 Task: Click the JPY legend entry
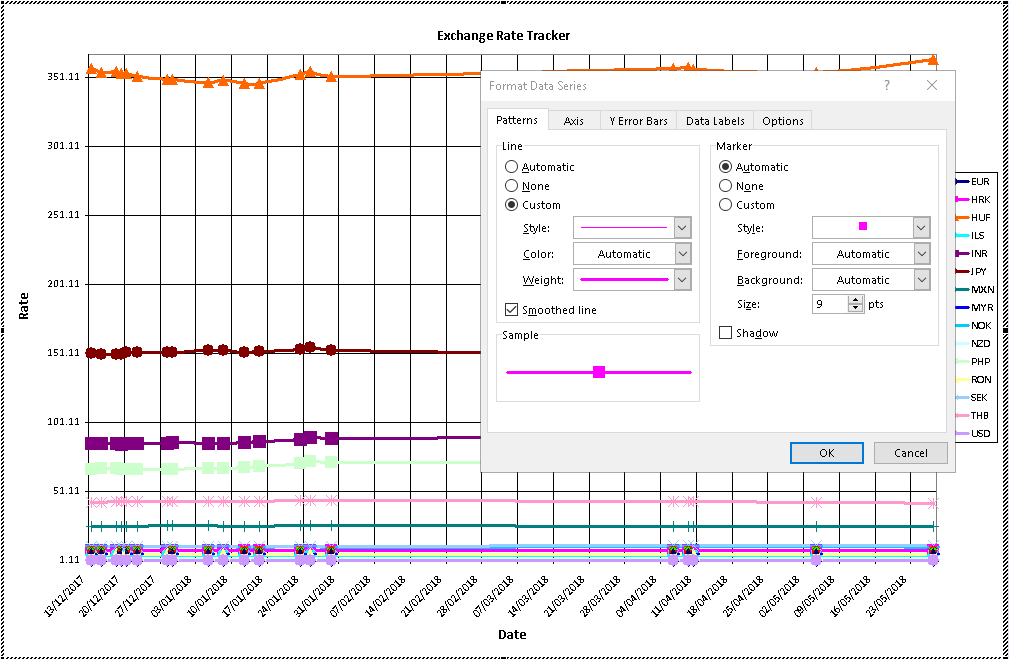coord(979,271)
